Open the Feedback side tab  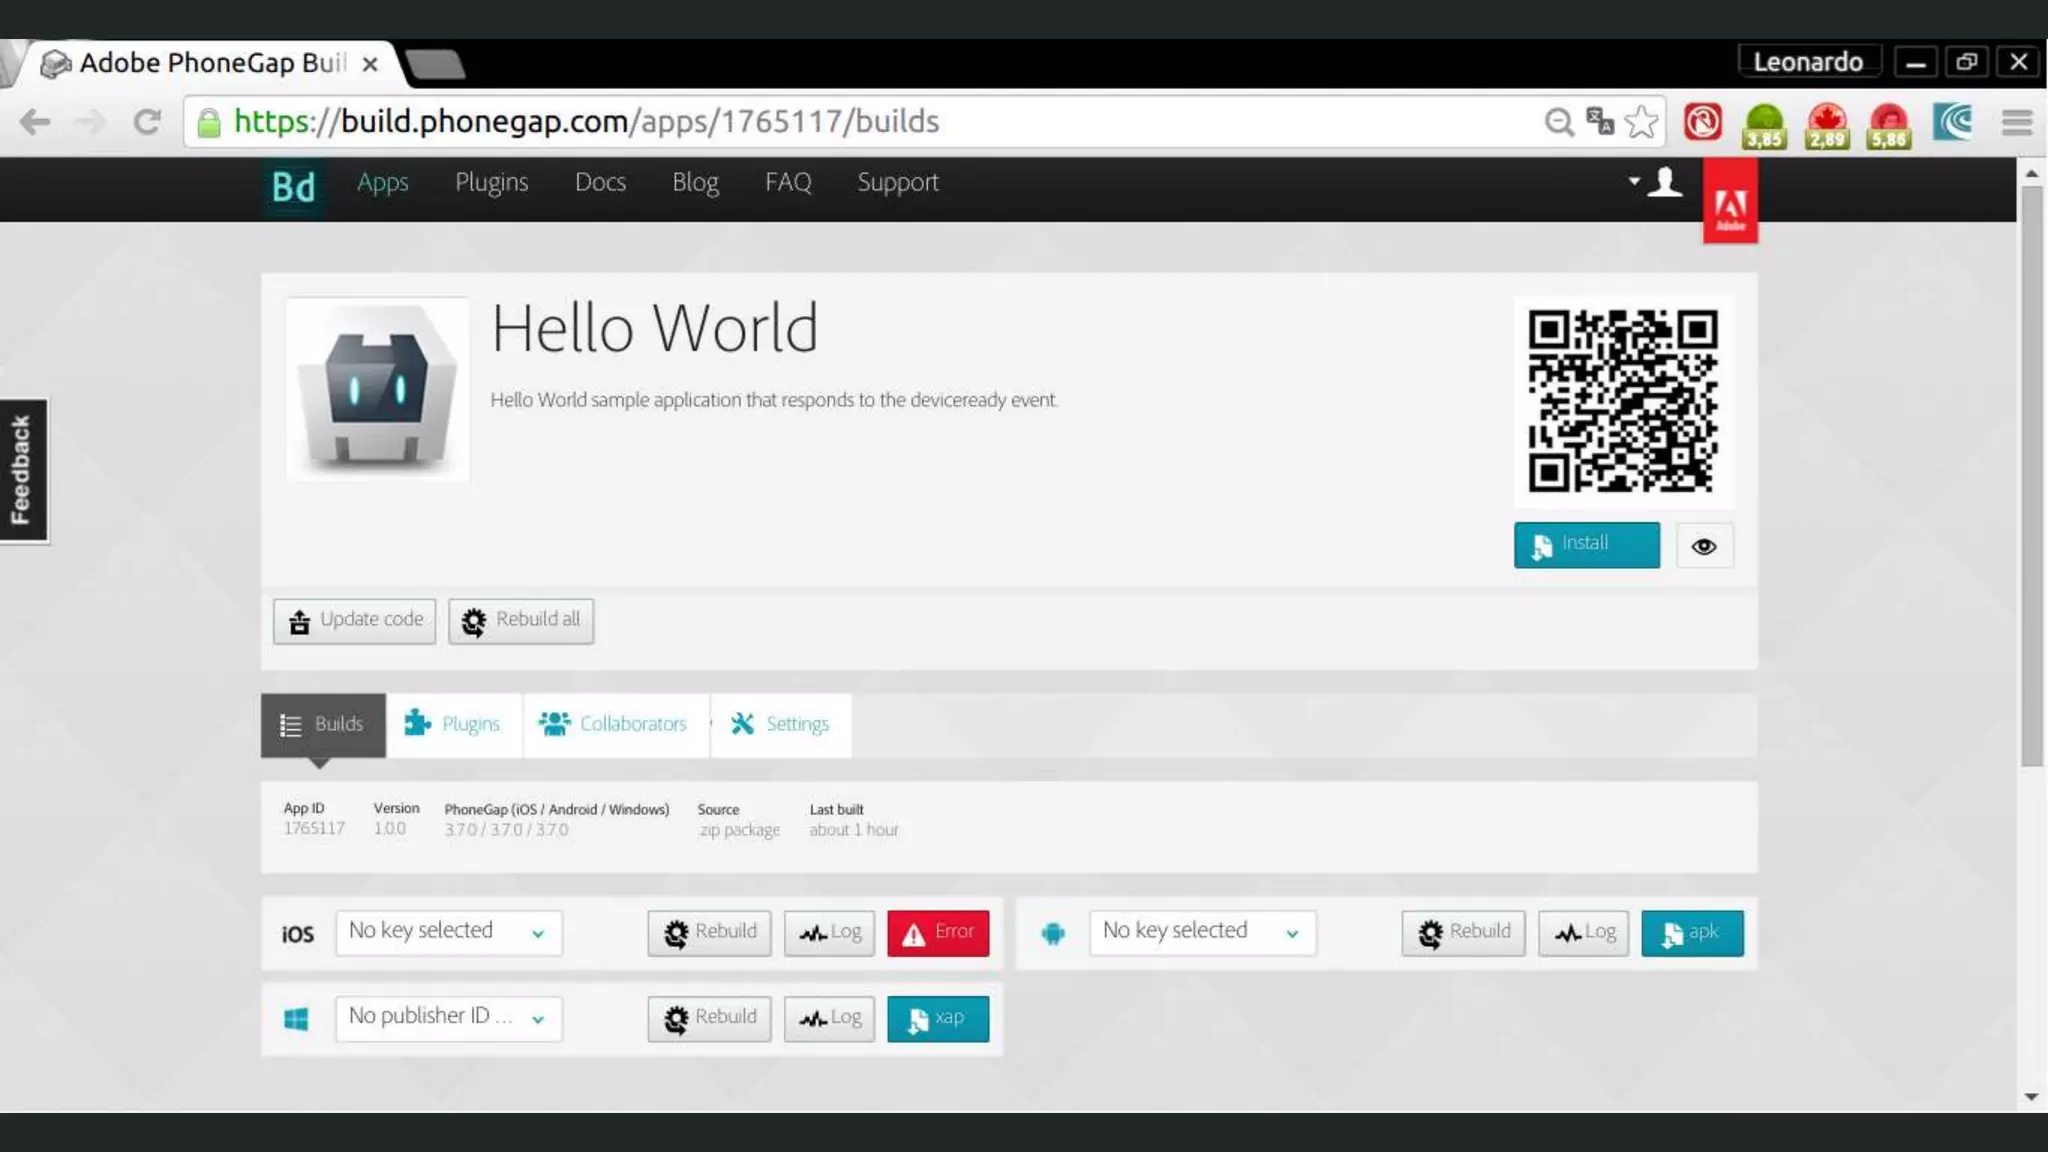pos(22,470)
